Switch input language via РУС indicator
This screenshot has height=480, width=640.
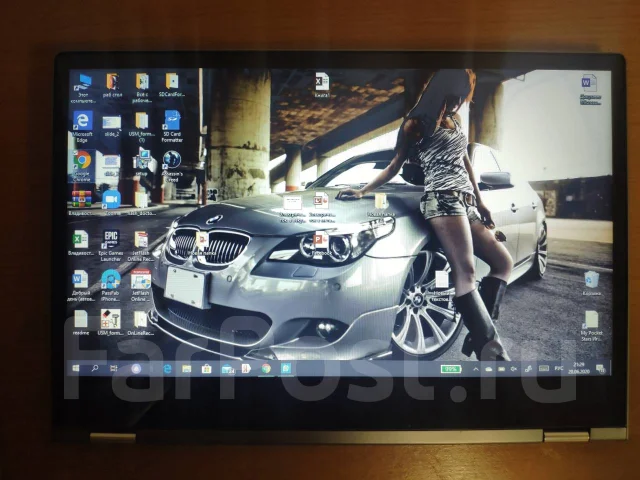tap(559, 369)
